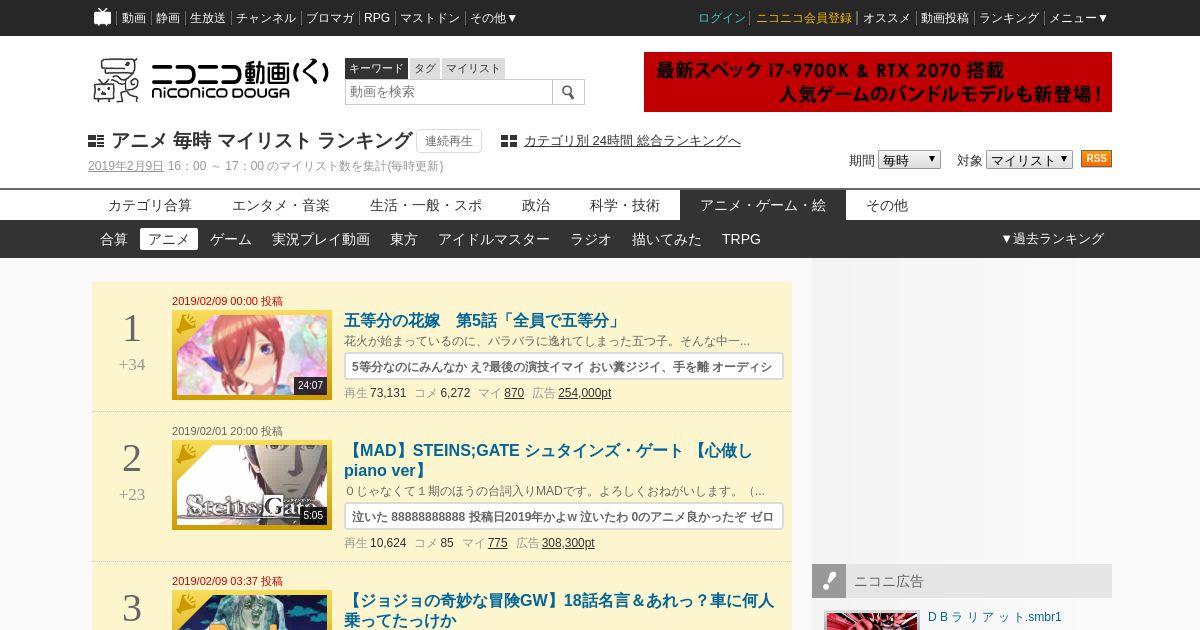The image size is (1200, 630).
Task: Open 動画 in top navigation
Action: [x=134, y=18]
